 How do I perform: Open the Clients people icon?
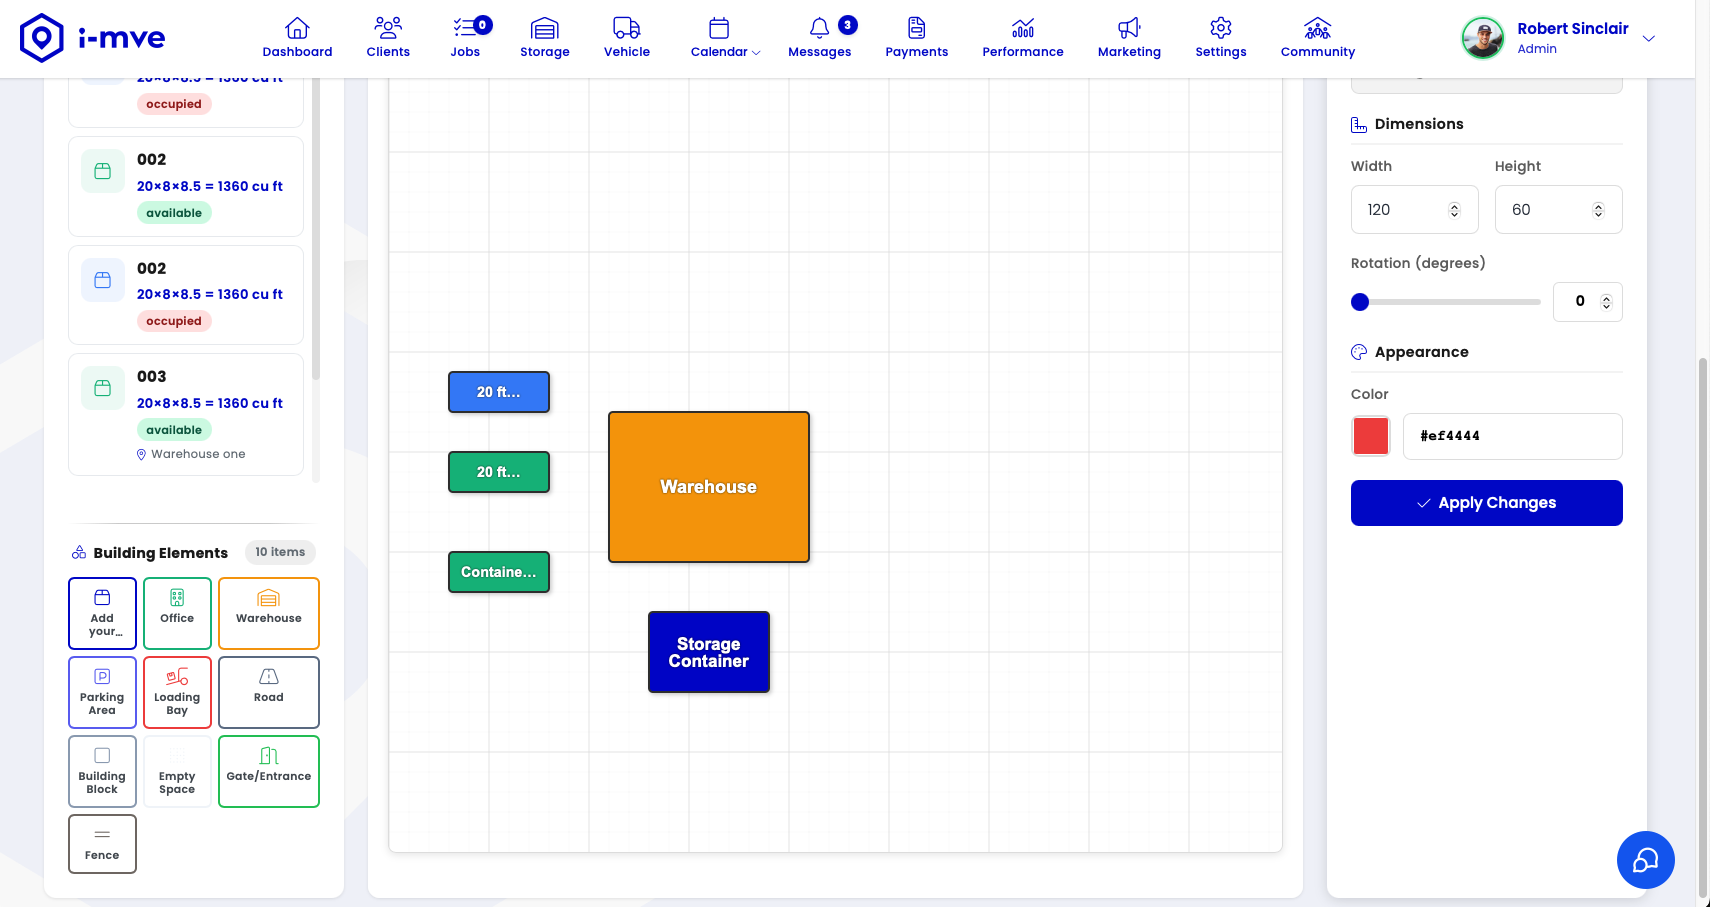click(388, 27)
